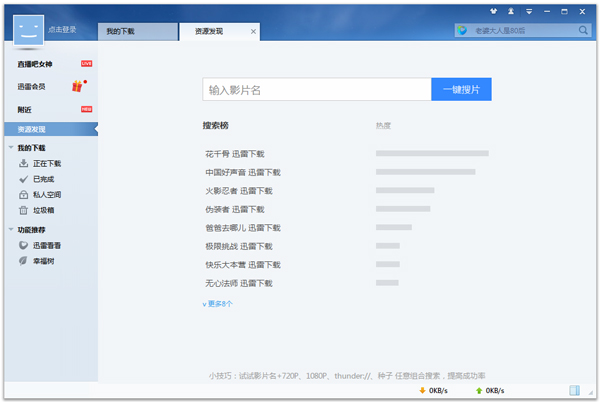This screenshot has width=600, height=402.
Task: Open the main menu dropdown in title bar
Action: pos(528,11)
